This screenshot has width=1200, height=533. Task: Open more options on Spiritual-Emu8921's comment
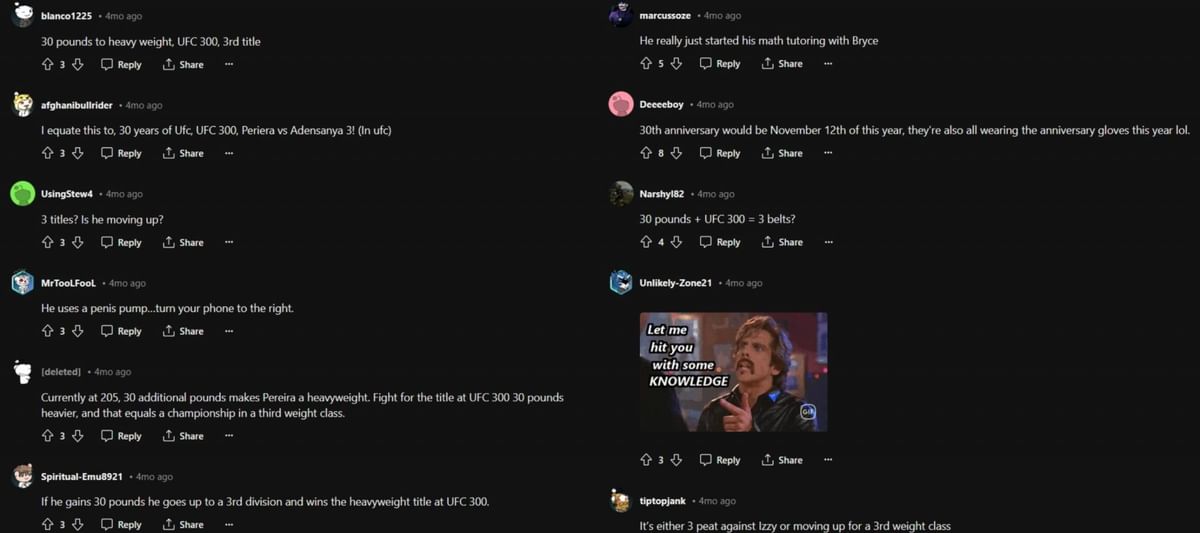pyautogui.click(x=229, y=524)
